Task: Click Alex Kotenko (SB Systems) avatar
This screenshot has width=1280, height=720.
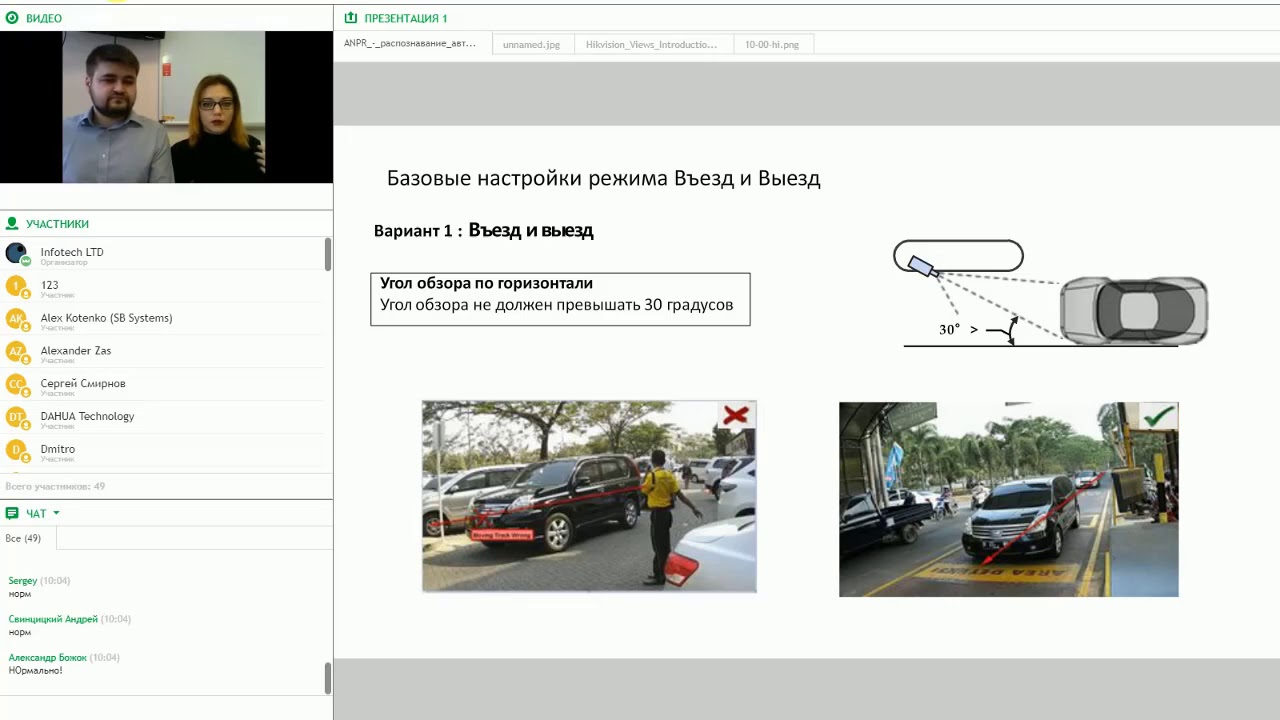Action: click(17, 320)
